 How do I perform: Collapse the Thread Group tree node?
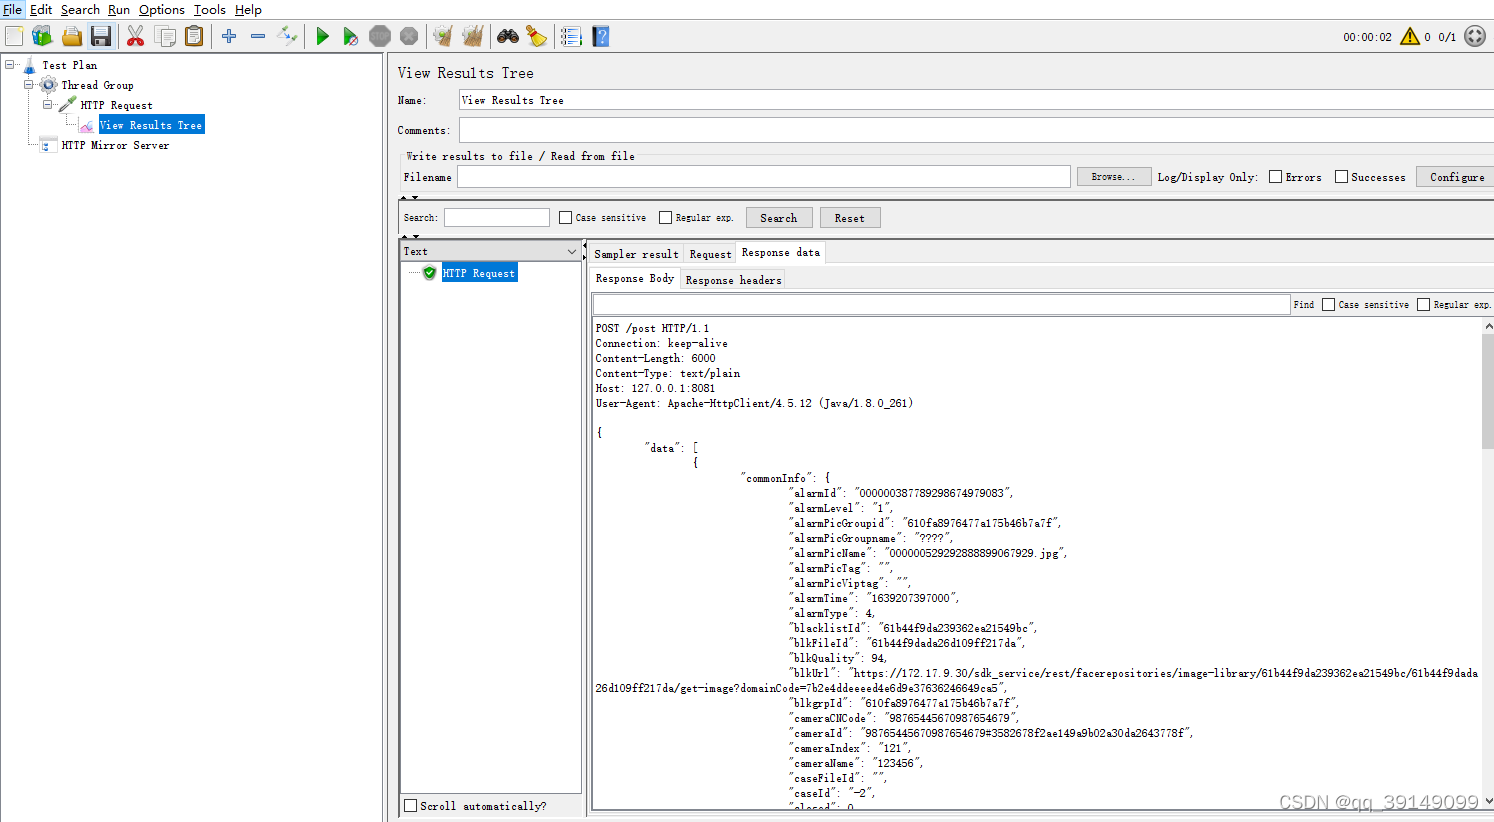click(x=28, y=85)
